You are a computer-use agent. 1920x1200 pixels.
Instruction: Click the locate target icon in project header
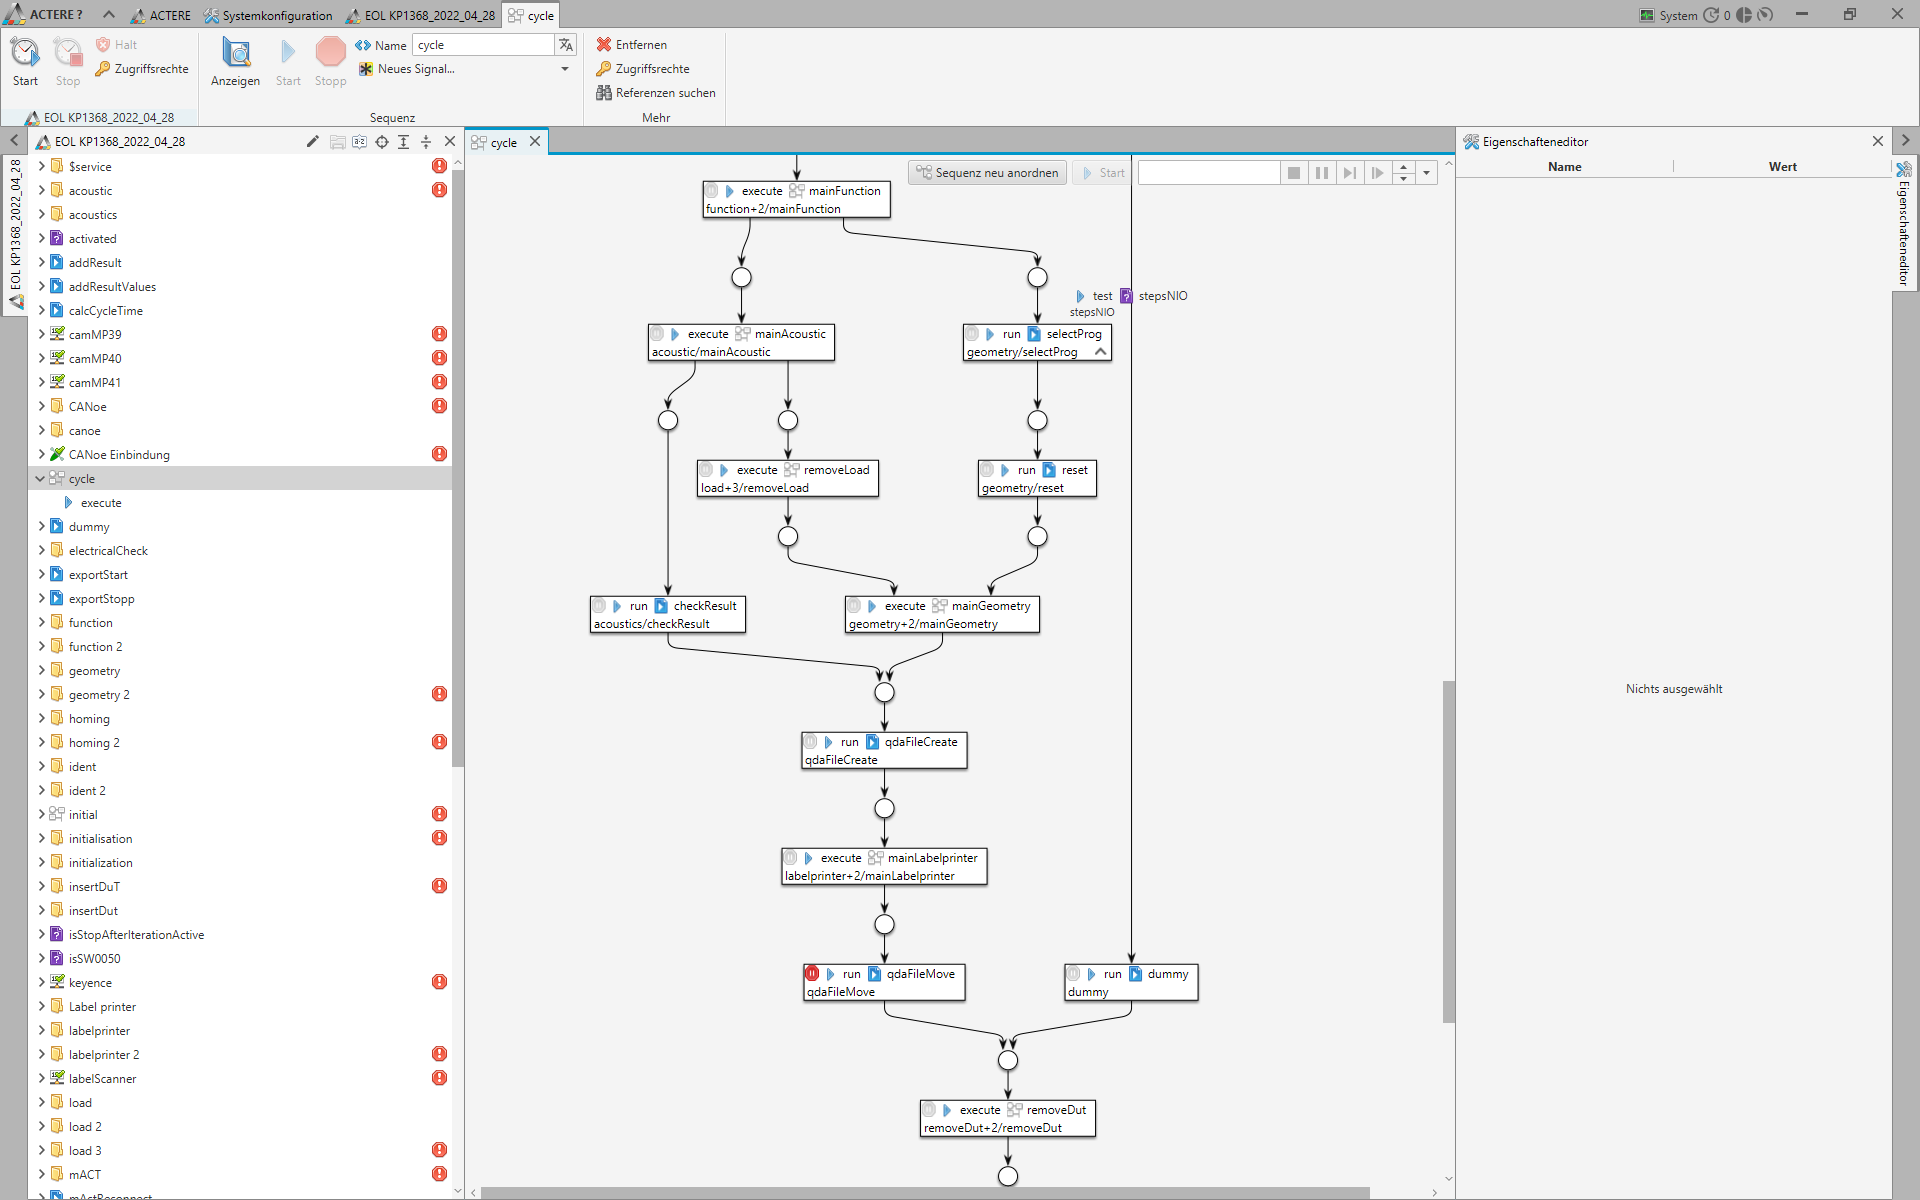coord(382,142)
